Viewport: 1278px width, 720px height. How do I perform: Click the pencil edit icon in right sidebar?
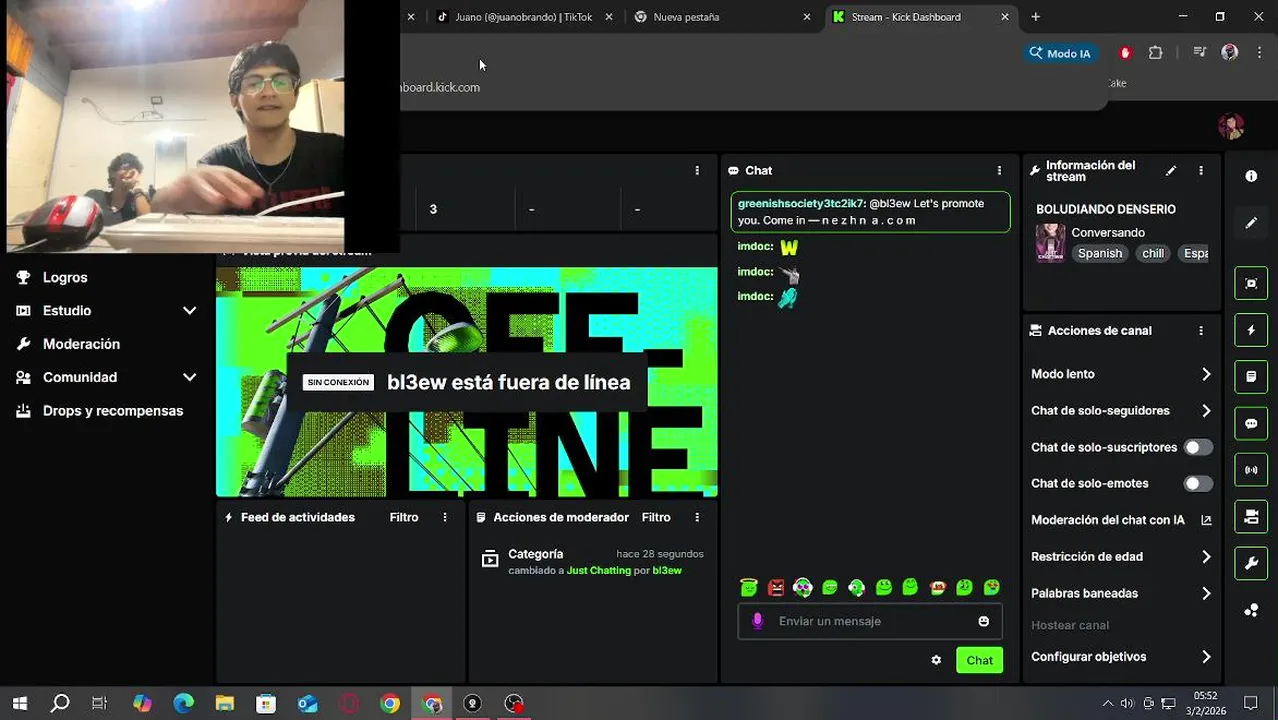(x=1251, y=223)
